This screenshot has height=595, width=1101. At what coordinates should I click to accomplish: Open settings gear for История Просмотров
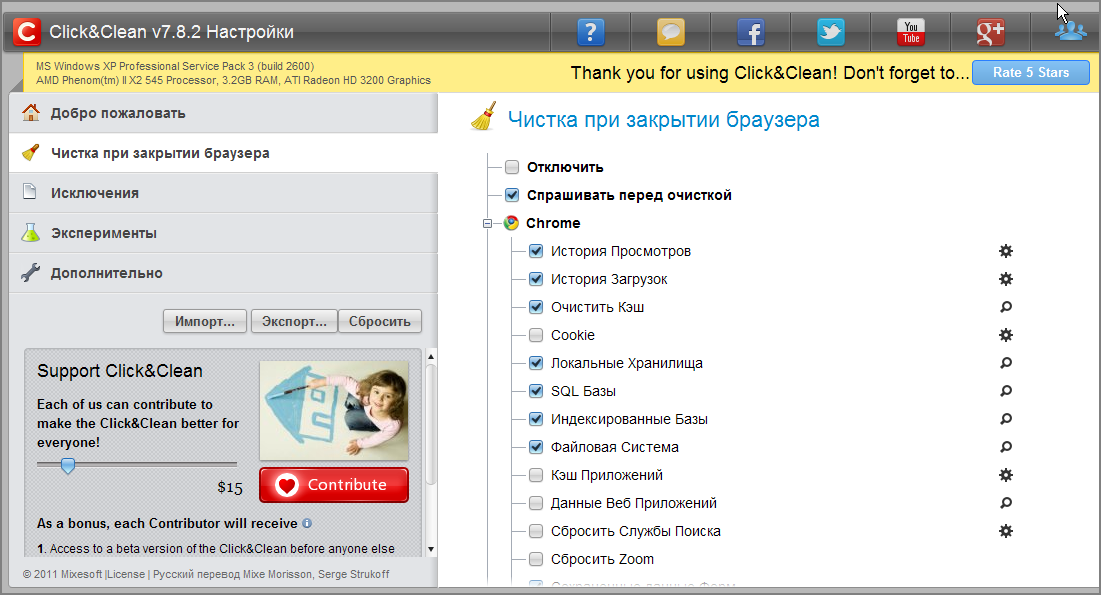1006,251
